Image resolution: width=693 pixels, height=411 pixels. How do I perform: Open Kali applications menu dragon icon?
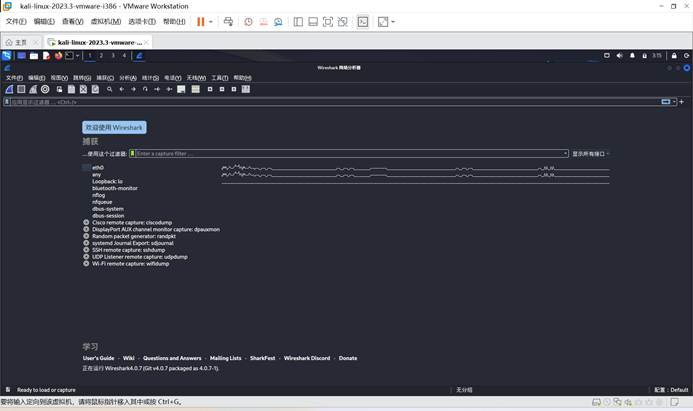pos(7,56)
